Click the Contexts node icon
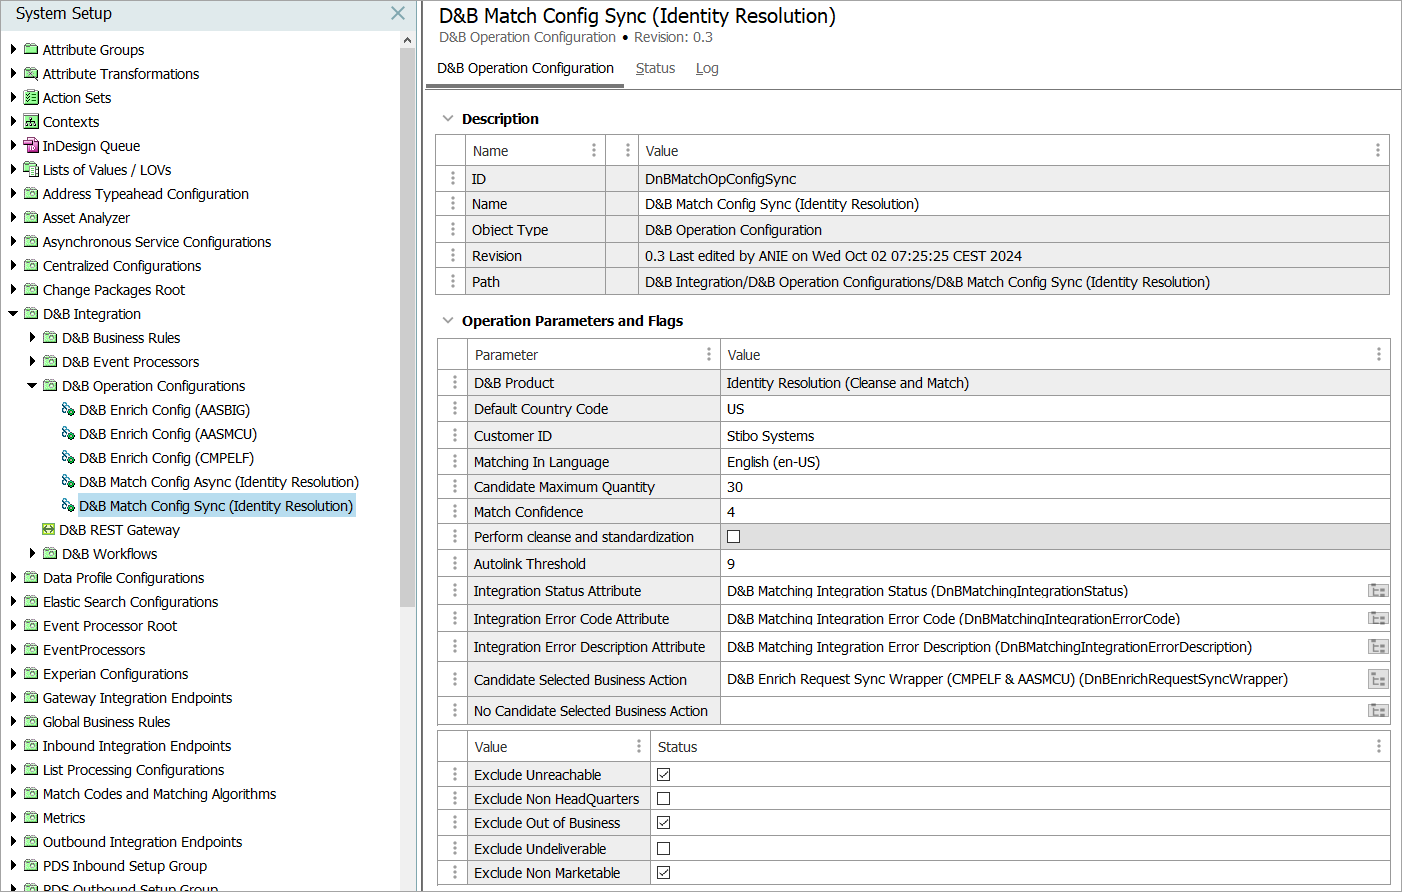This screenshot has width=1402, height=892. coord(31,122)
